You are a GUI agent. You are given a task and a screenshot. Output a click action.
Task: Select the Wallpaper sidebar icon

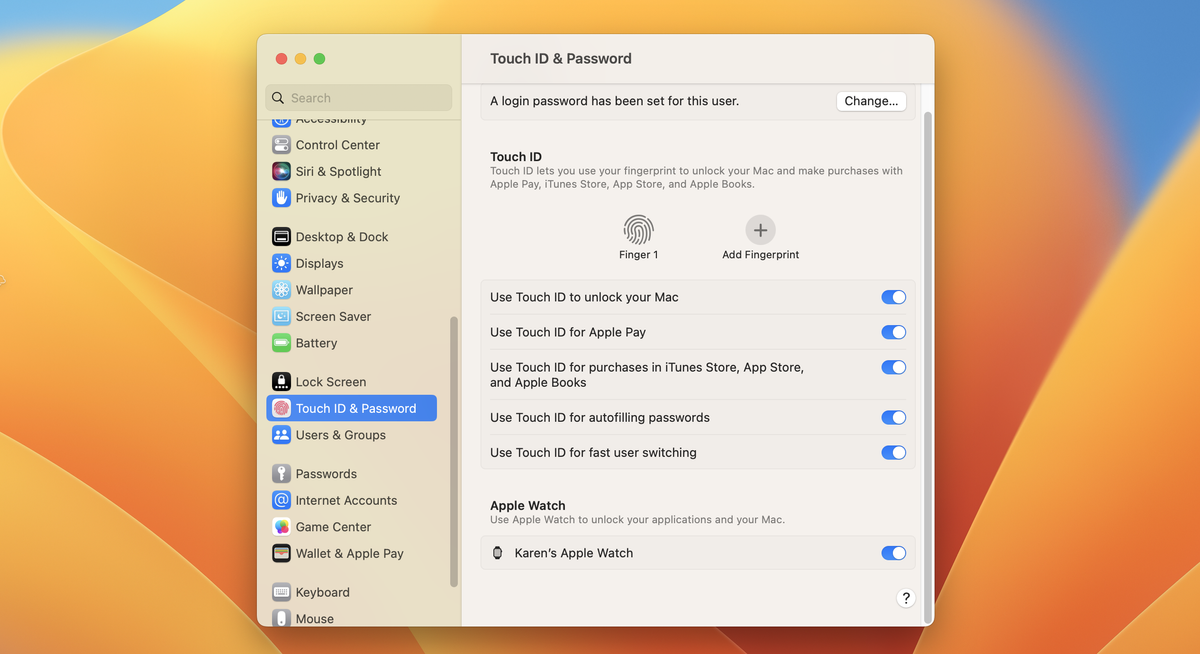point(281,290)
